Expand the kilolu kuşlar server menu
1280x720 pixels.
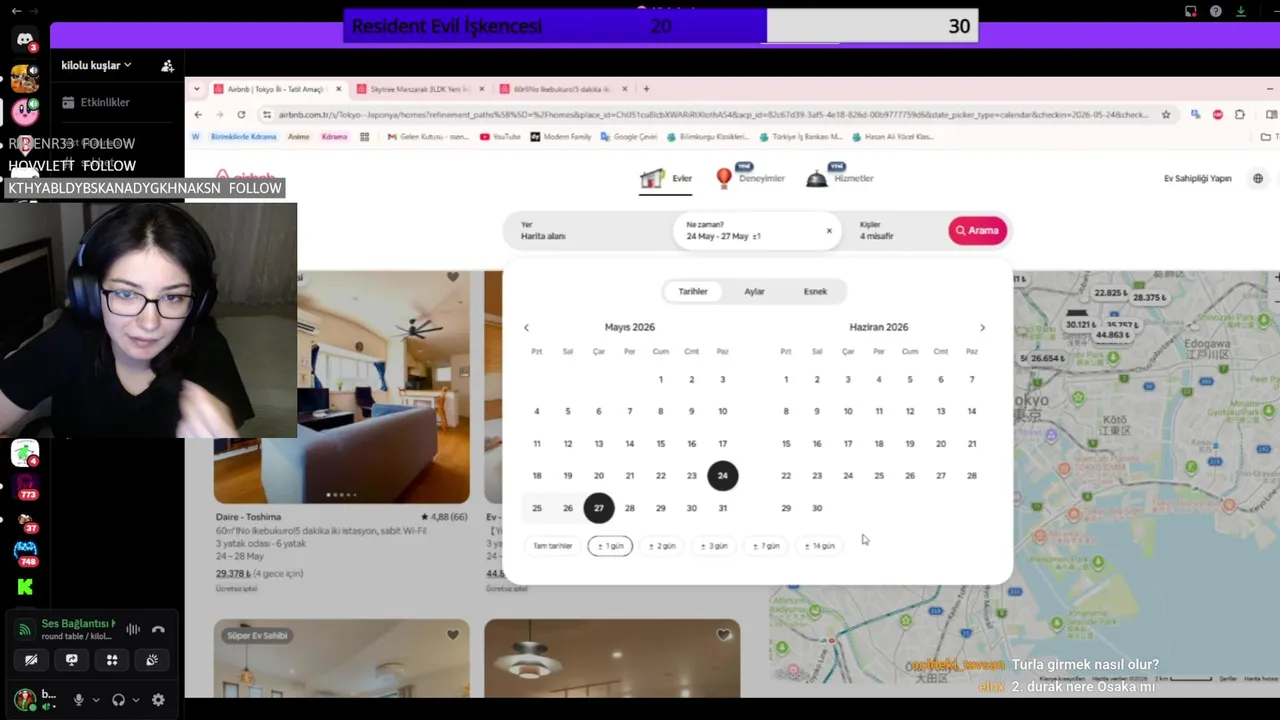[x=96, y=65]
